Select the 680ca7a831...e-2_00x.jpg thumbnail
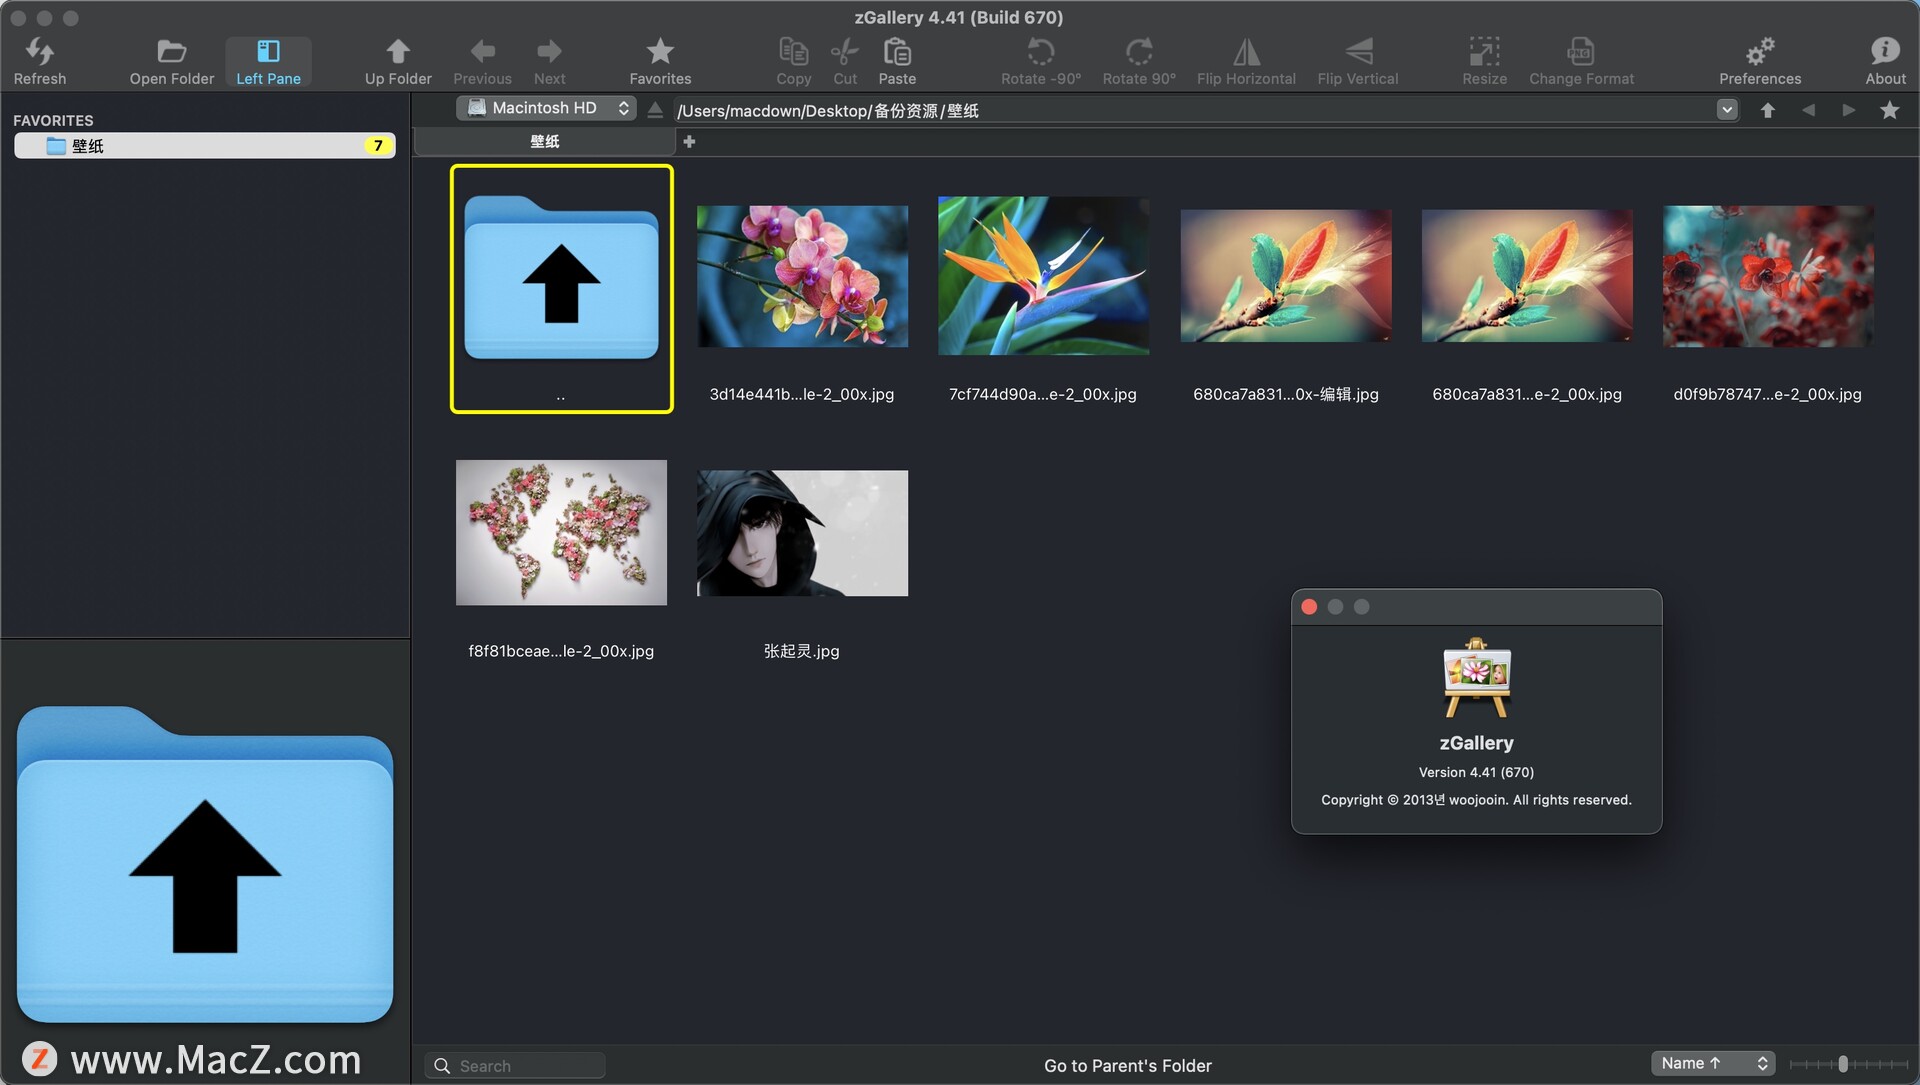The height and width of the screenshot is (1085, 1920). [x=1527, y=276]
